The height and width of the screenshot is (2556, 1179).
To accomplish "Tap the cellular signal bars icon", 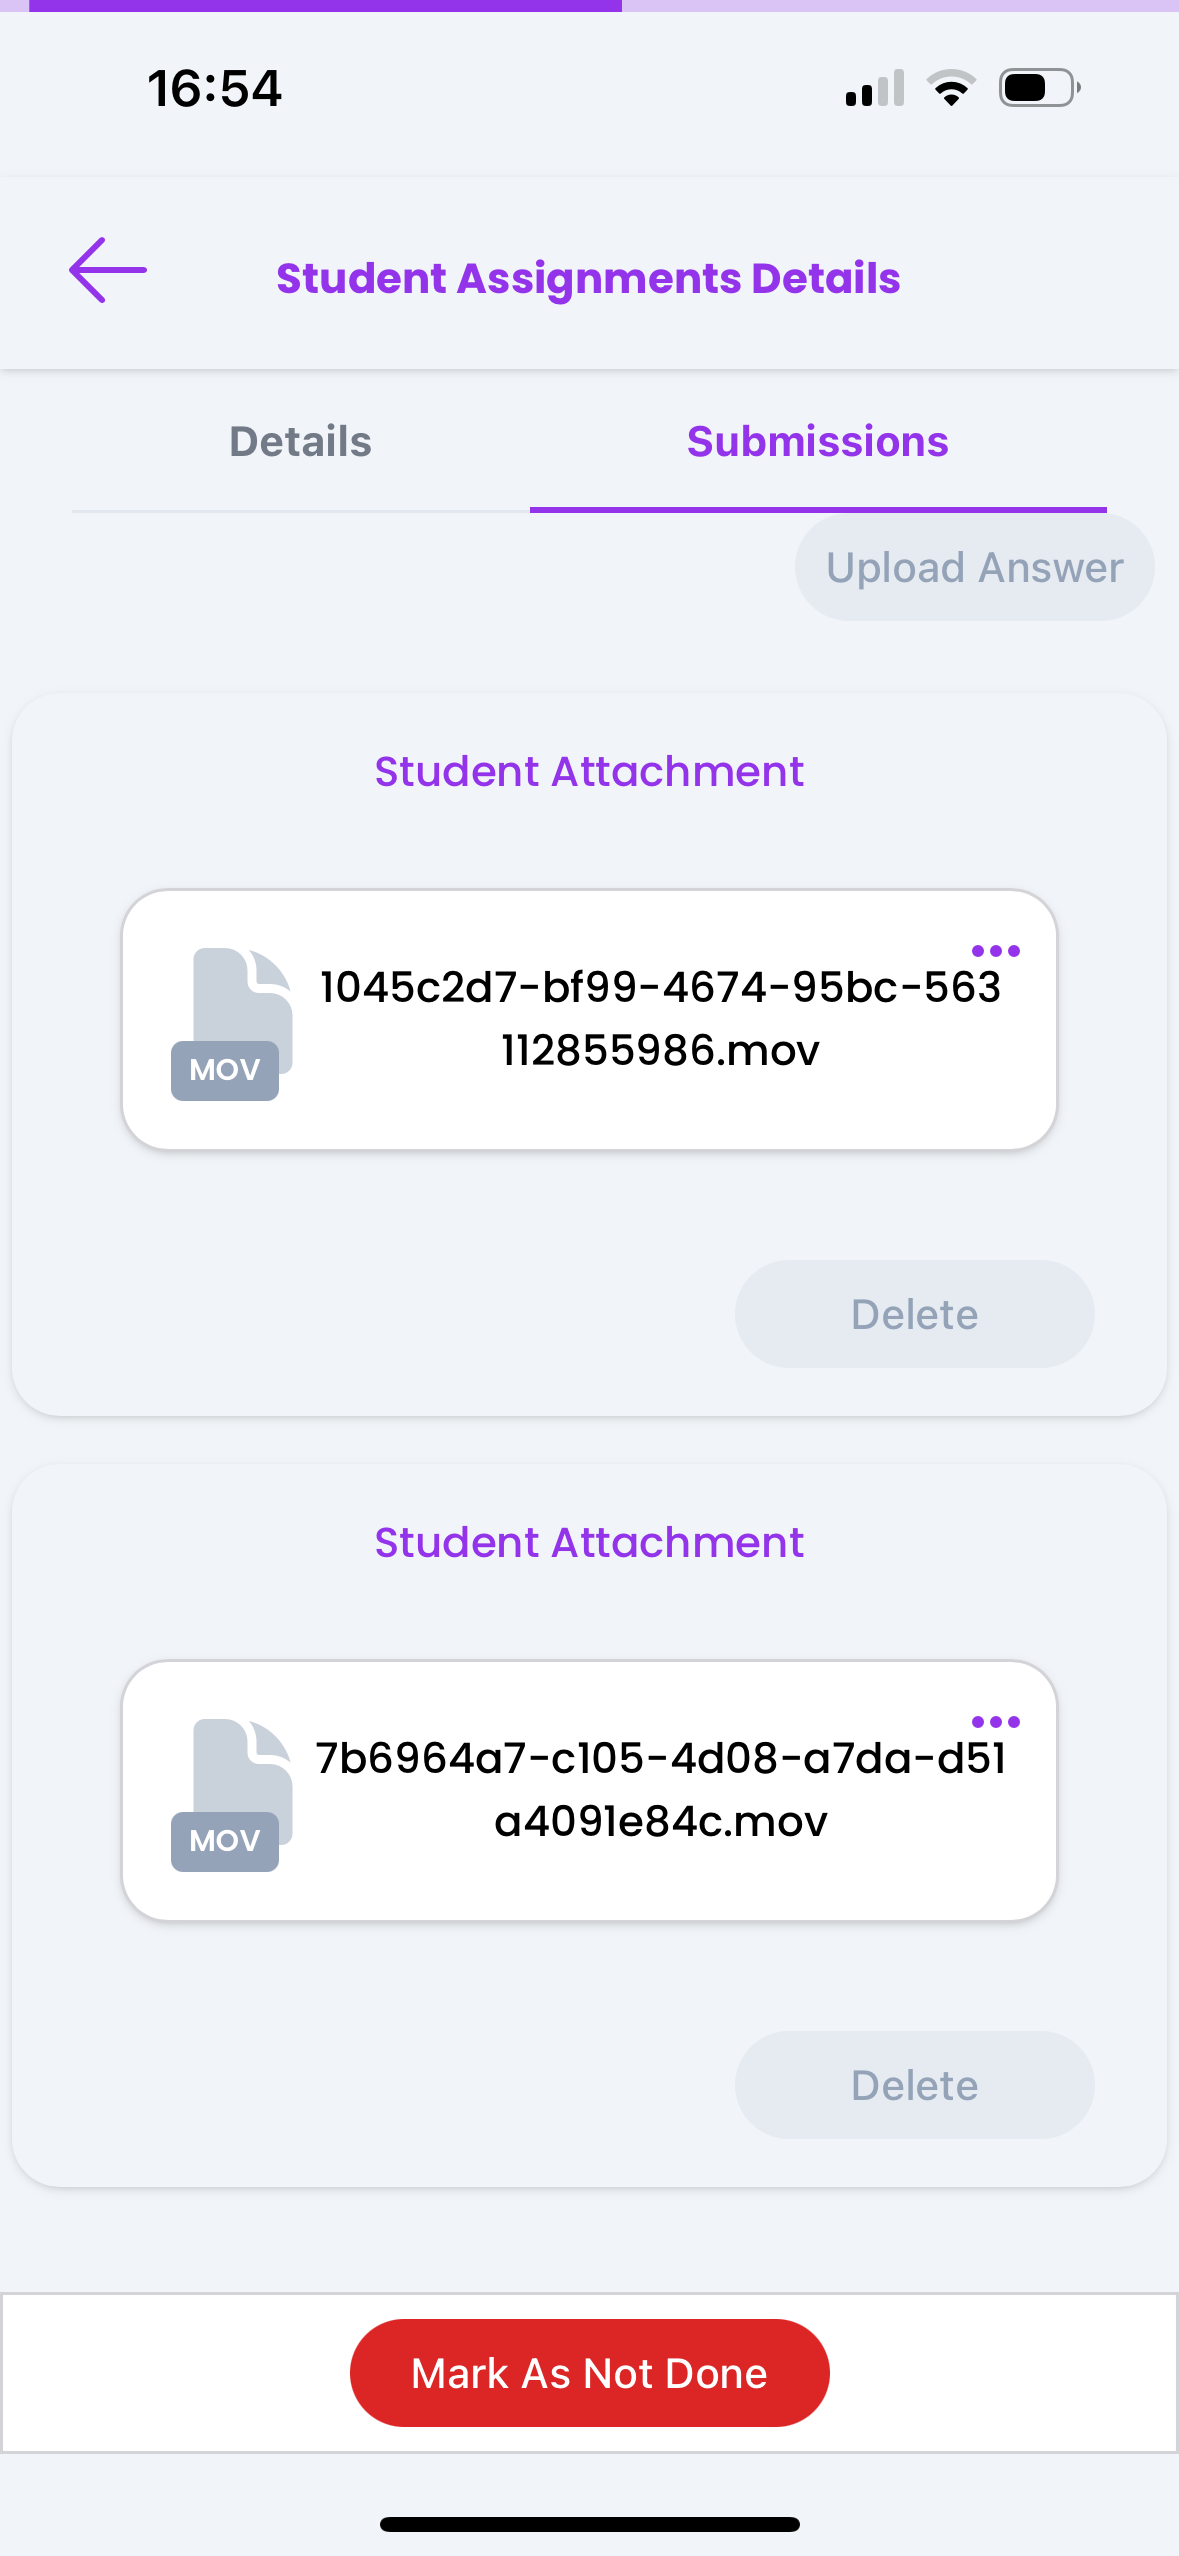I will tap(875, 89).
